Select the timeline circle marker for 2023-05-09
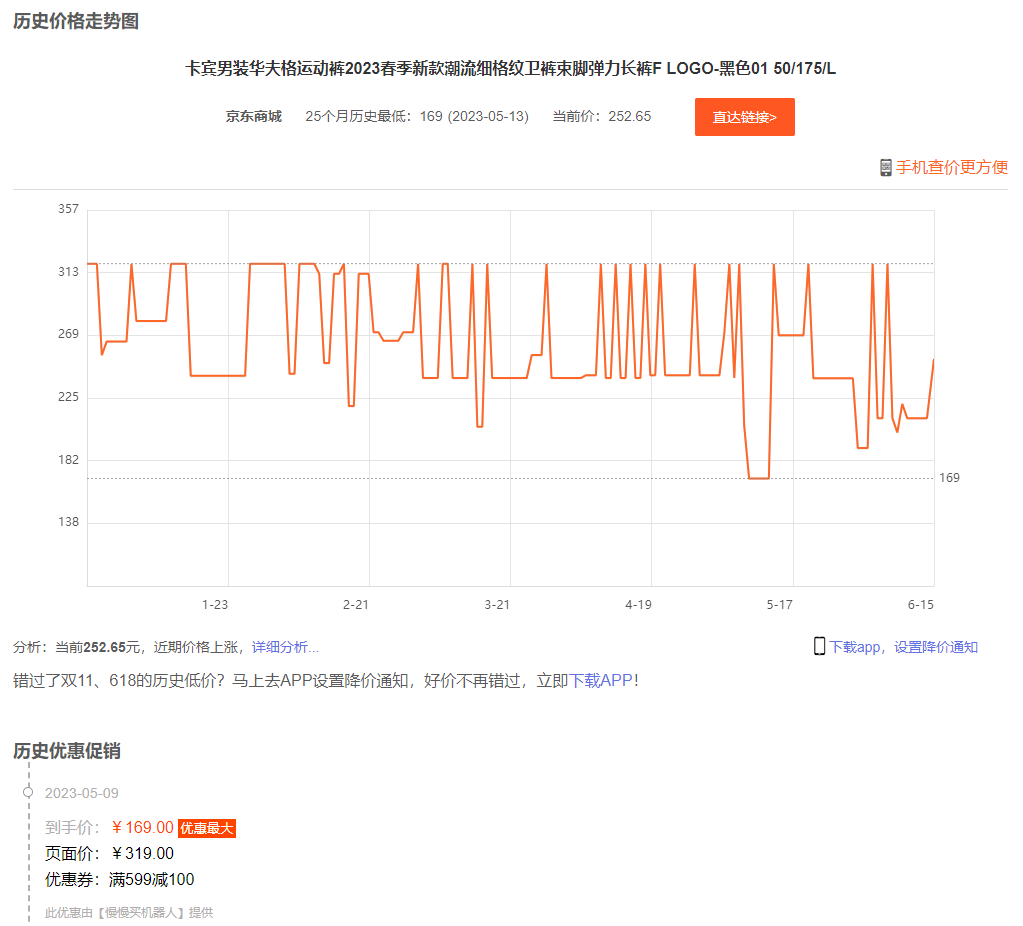1023x926 pixels. pyautogui.click(x=28, y=792)
